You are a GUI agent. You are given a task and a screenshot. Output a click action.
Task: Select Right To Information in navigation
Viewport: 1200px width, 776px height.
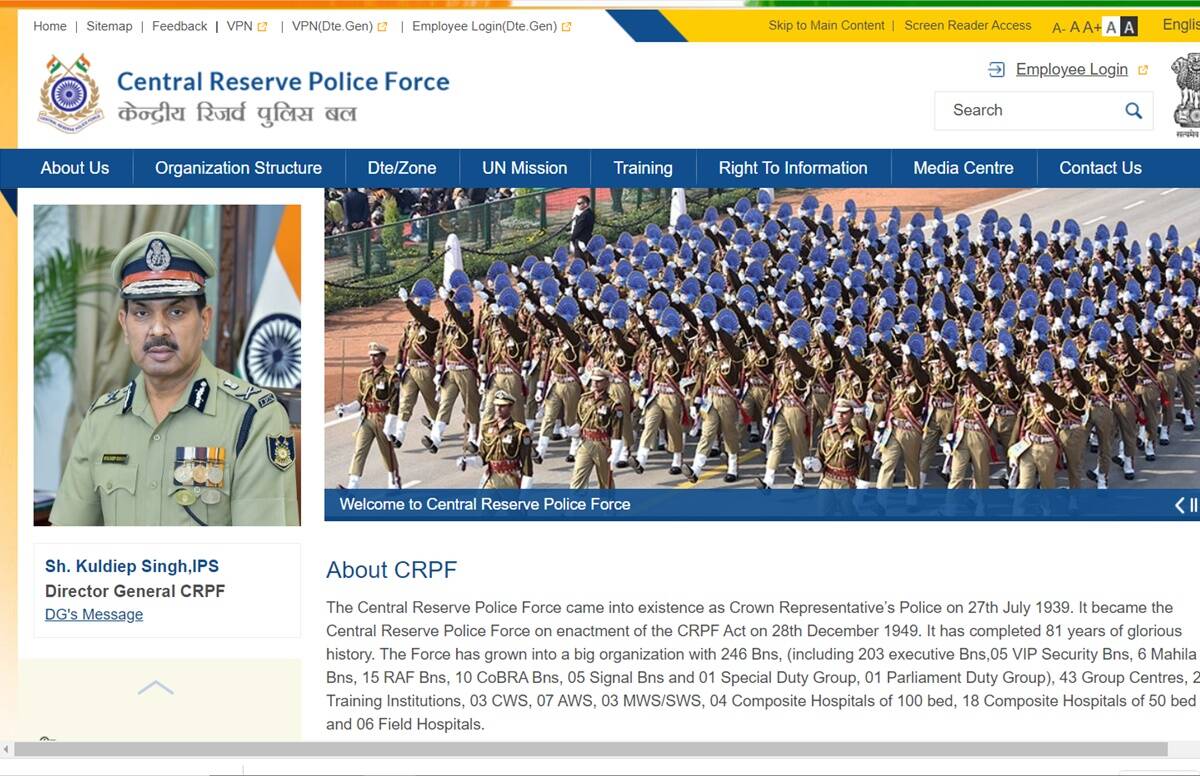click(x=792, y=168)
